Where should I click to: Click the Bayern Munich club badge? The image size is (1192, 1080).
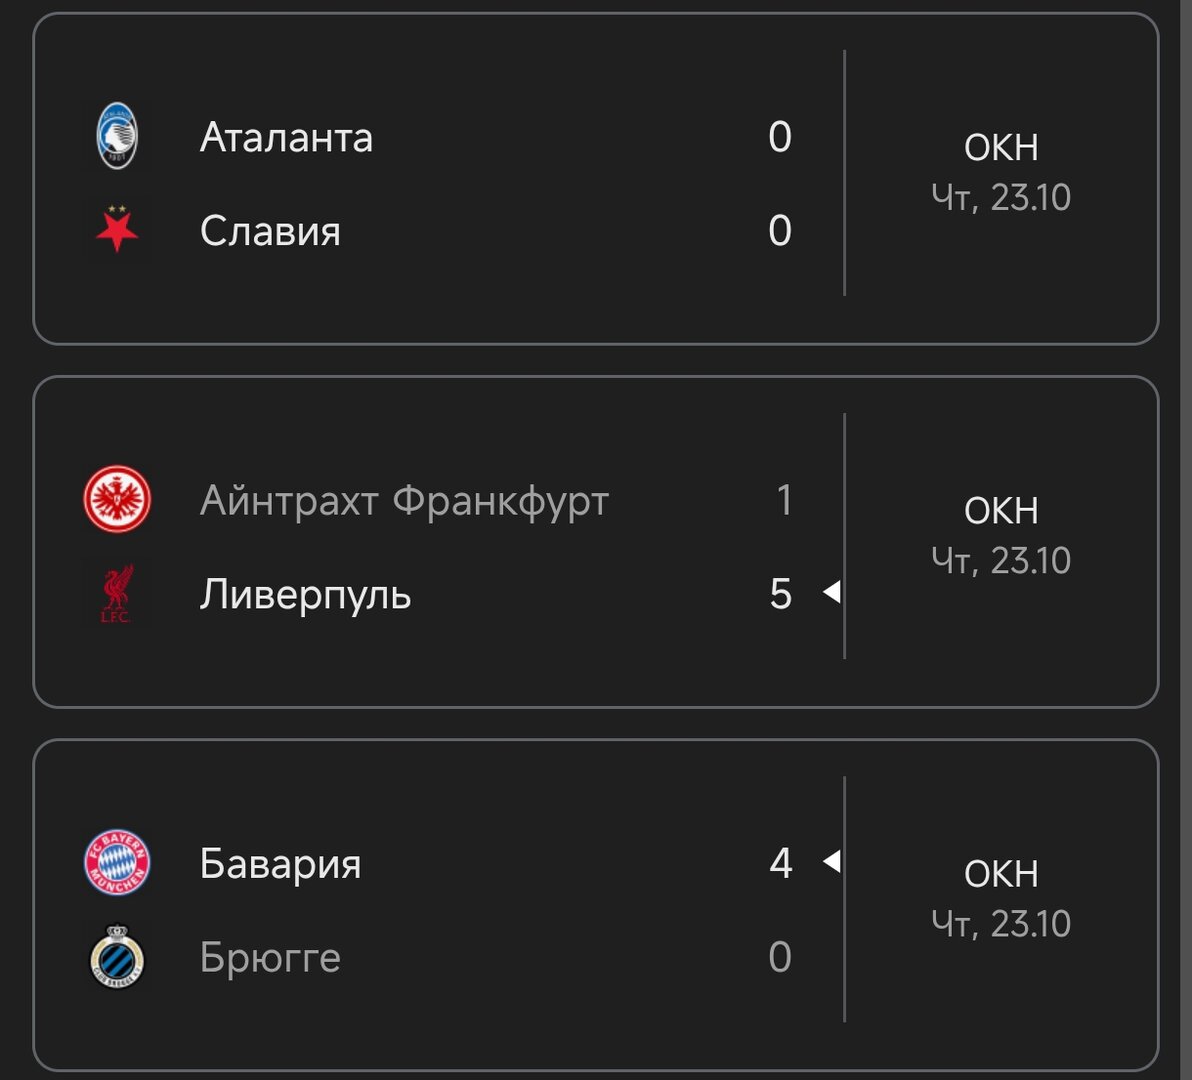click(117, 862)
